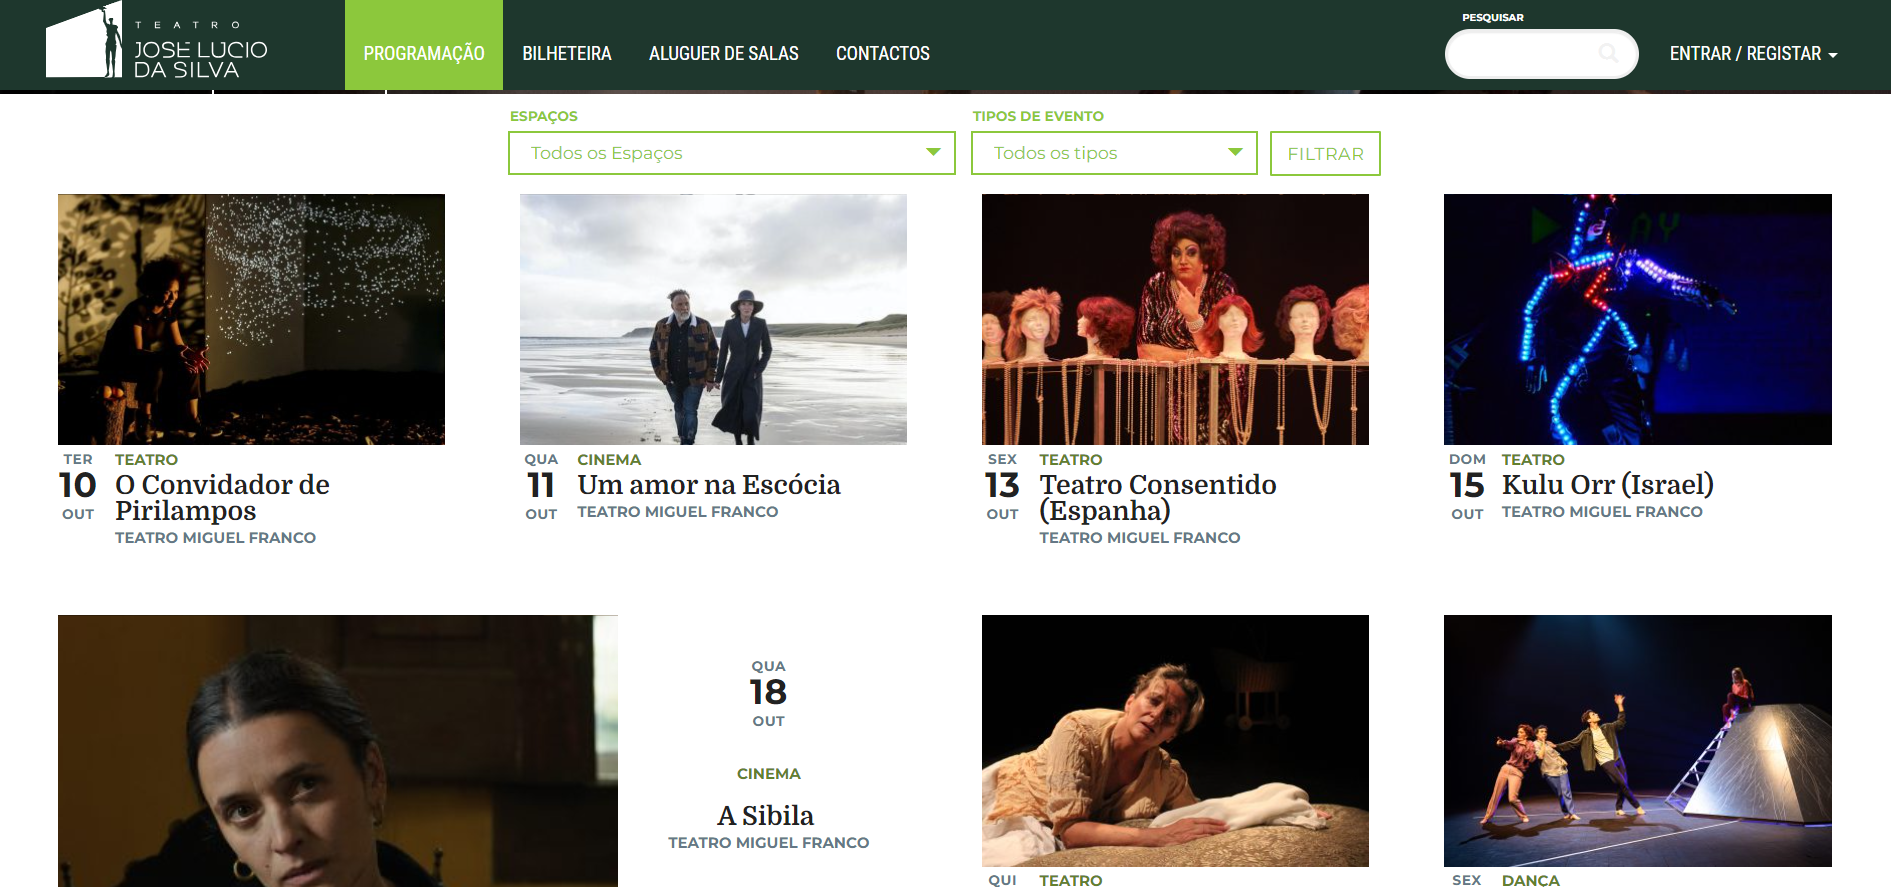Click the Teatro José Lúcio da Silva logo
The image size is (1891, 887).
(x=157, y=42)
